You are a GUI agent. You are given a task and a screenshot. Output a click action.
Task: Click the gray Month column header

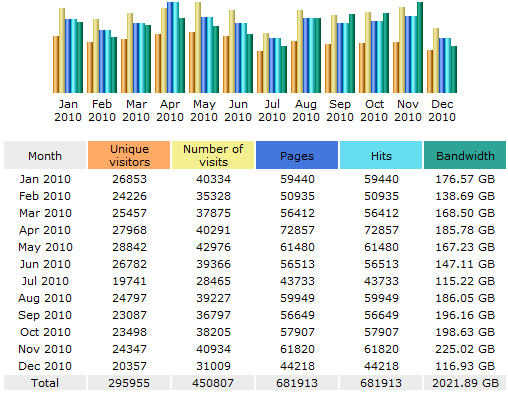(45, 155)
